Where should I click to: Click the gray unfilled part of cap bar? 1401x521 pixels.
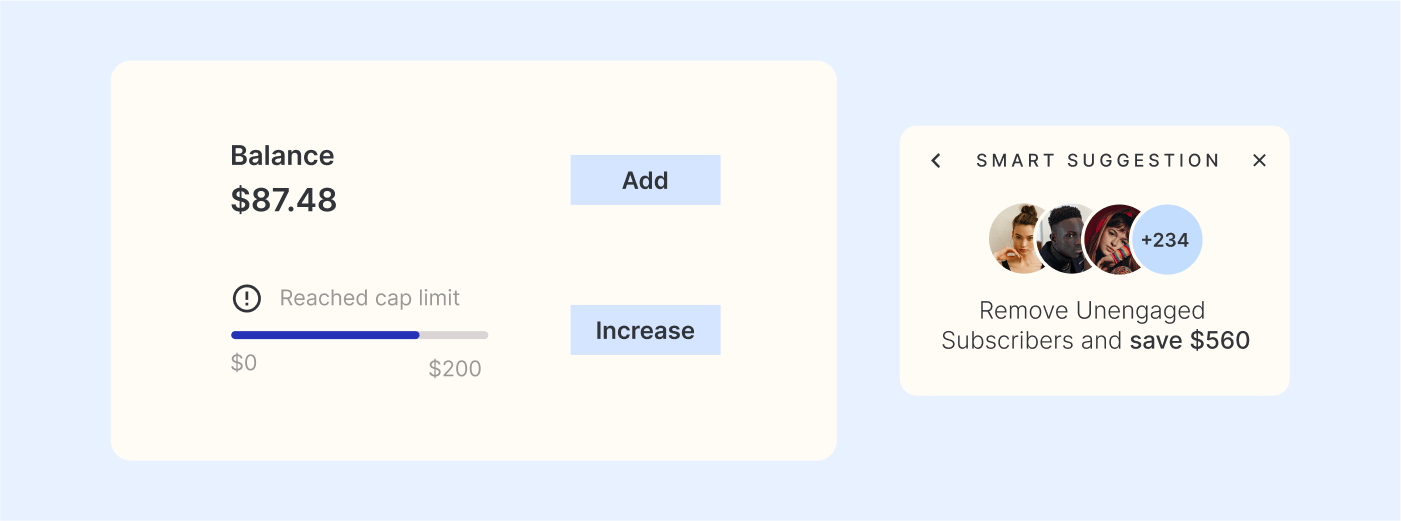click(x=454, y=335)
